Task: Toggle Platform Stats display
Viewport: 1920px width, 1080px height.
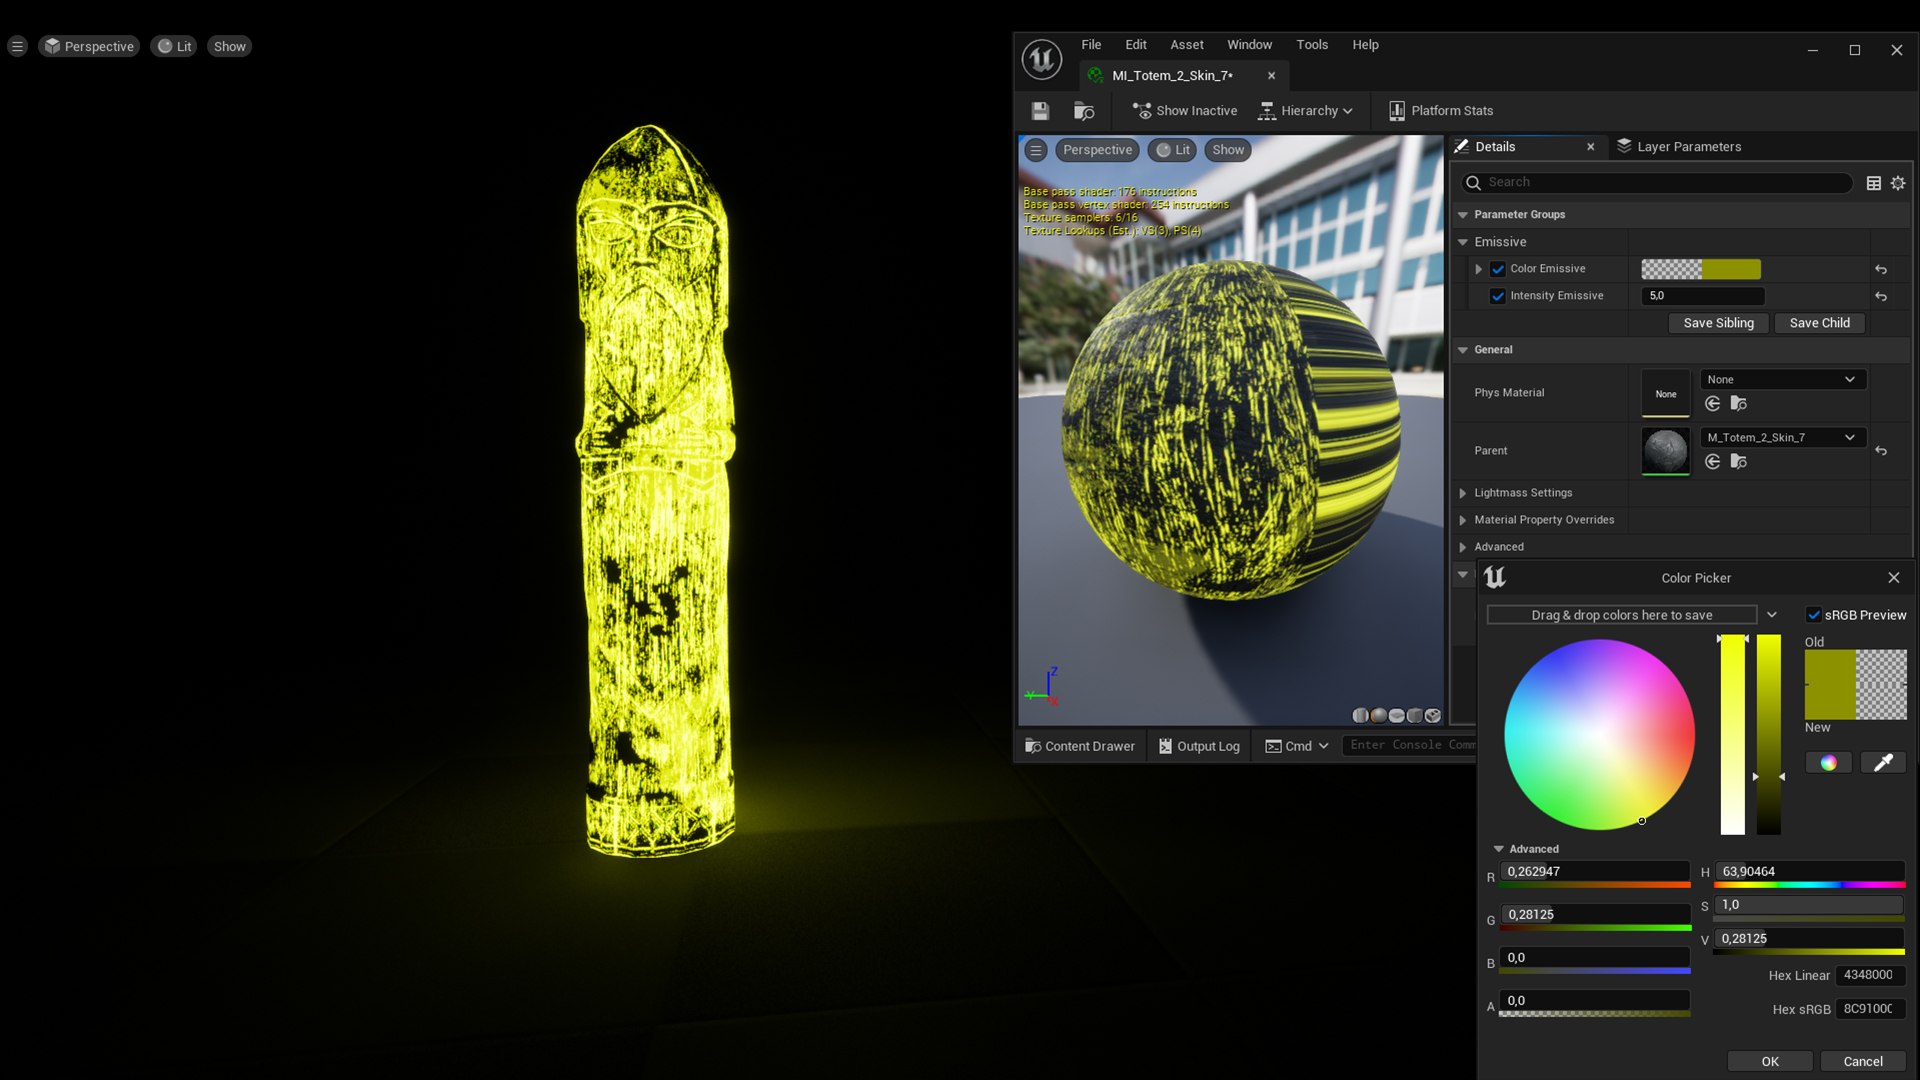Action: (x=1441, y=111)
